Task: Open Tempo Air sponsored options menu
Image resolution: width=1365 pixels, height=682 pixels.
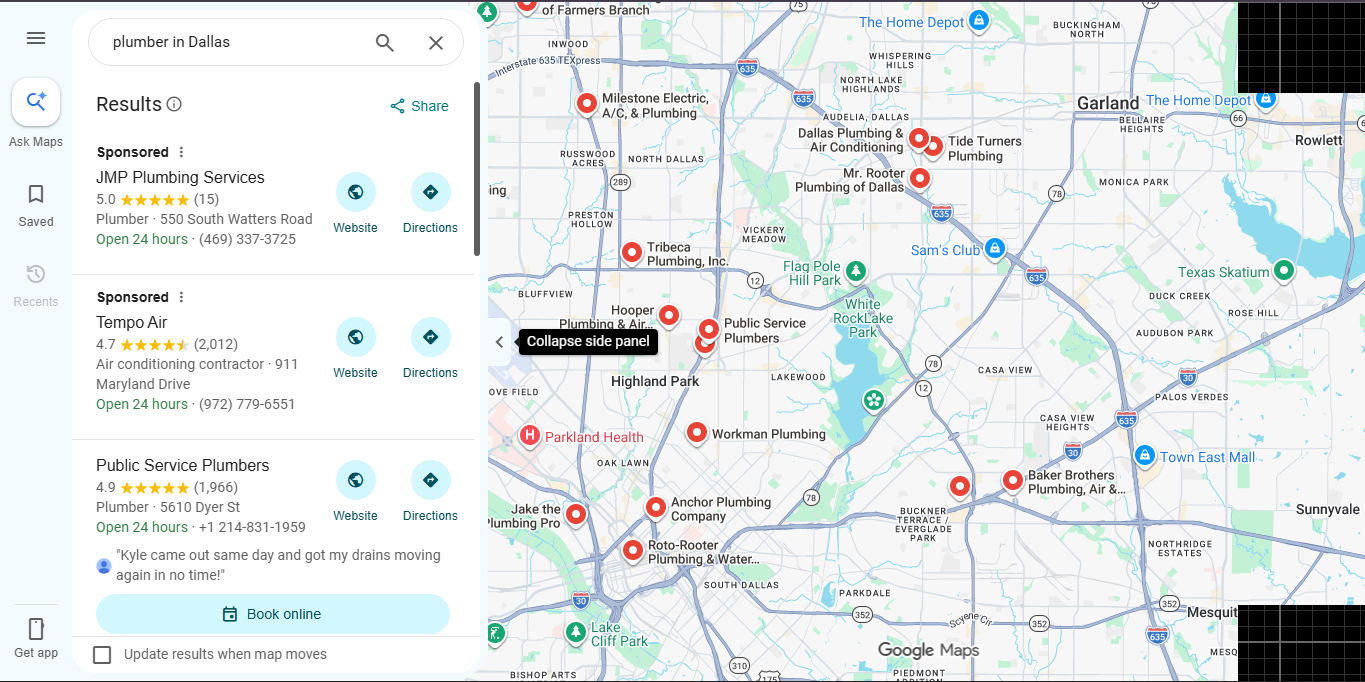Action: (181, 297)
